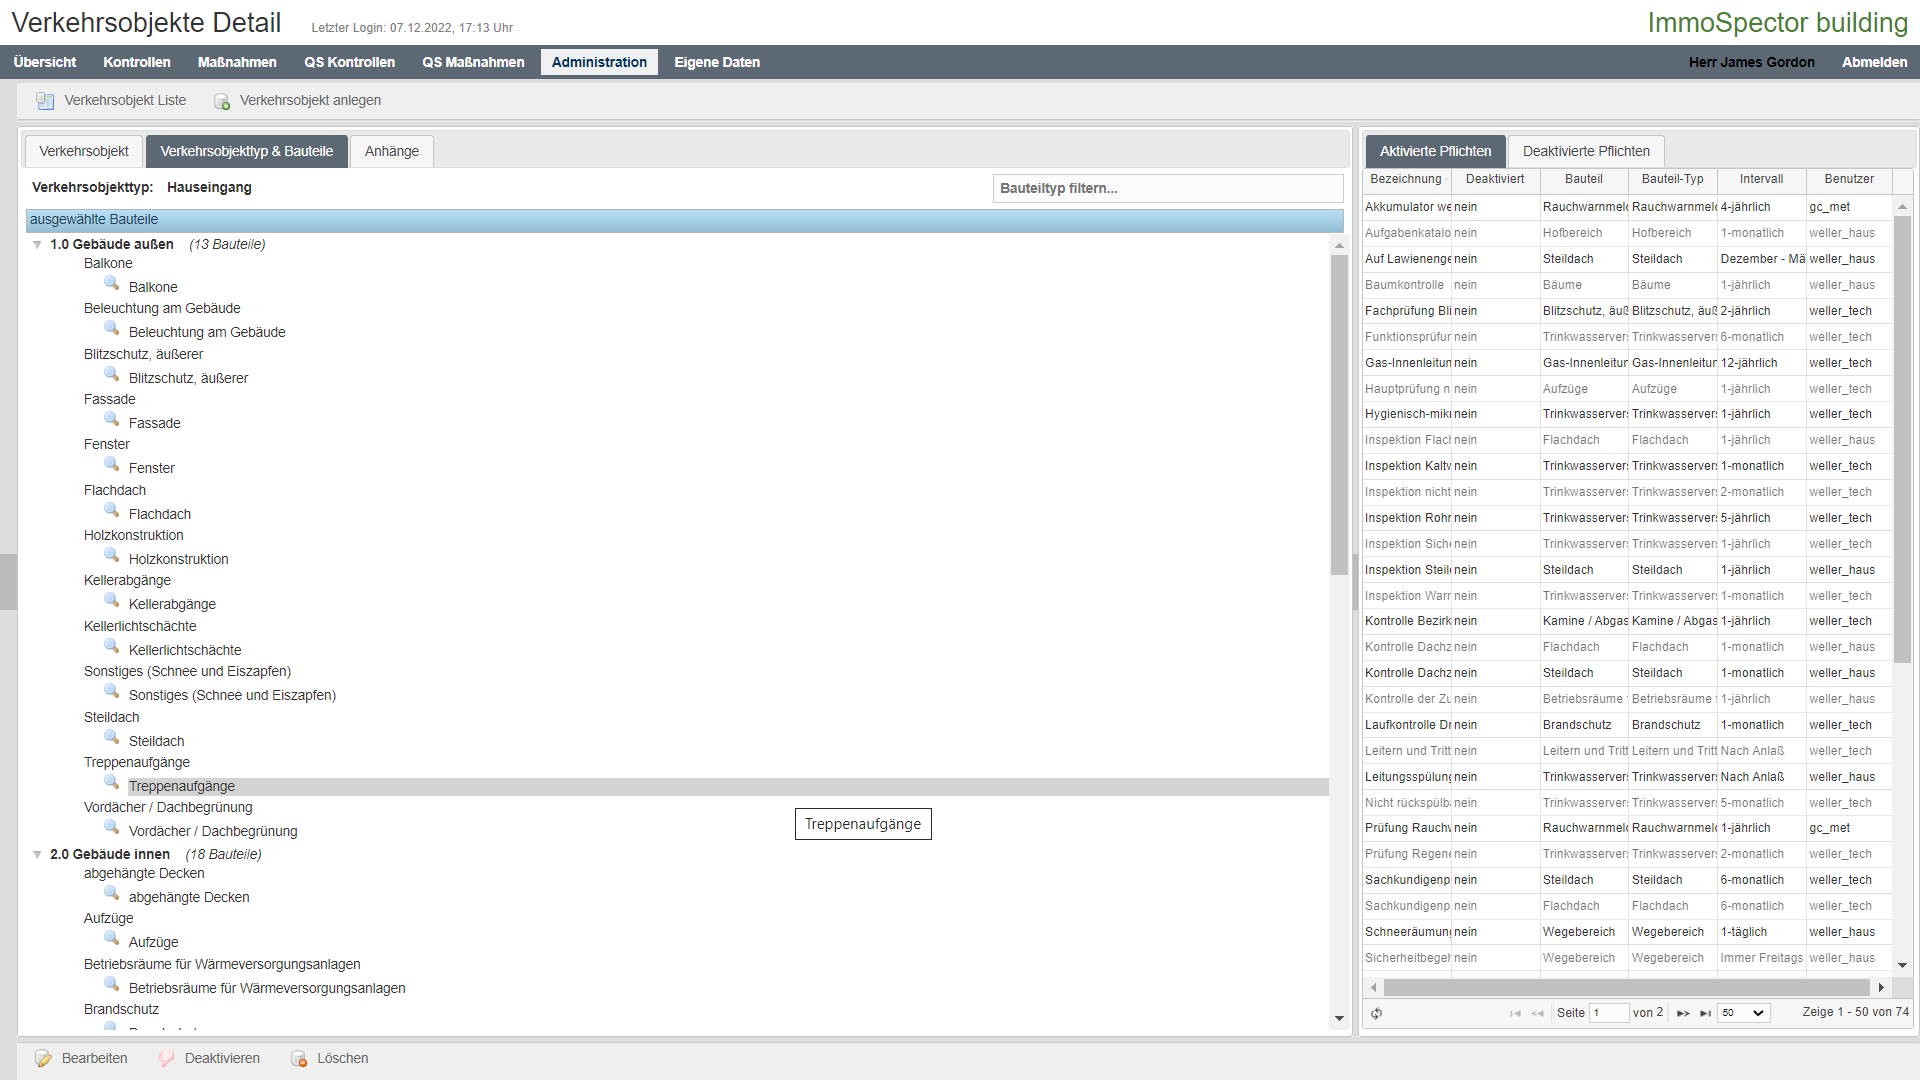Open the QS Kontrollen menu
Image resolution: width=1920 pixels, height=1080 pixels.
pos(349,62)
